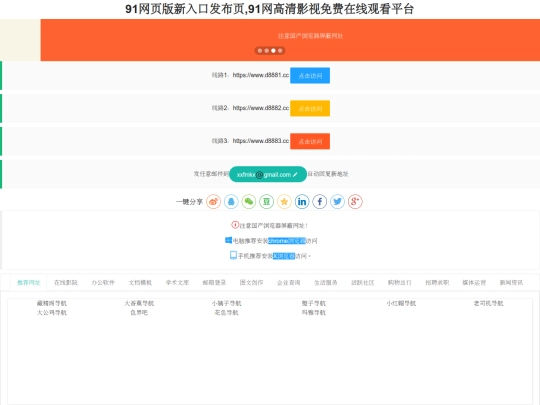Viewport: 540px width, 405px height.
Task: Select the active third carousel dot
Action: (x=273, y=51)
